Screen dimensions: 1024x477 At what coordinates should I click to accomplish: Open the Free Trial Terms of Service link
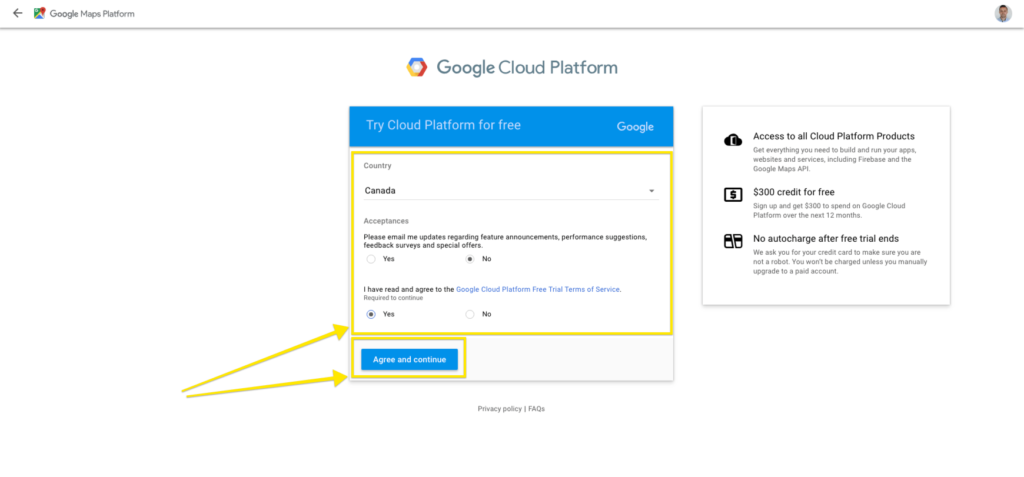(x=538, y=289)
